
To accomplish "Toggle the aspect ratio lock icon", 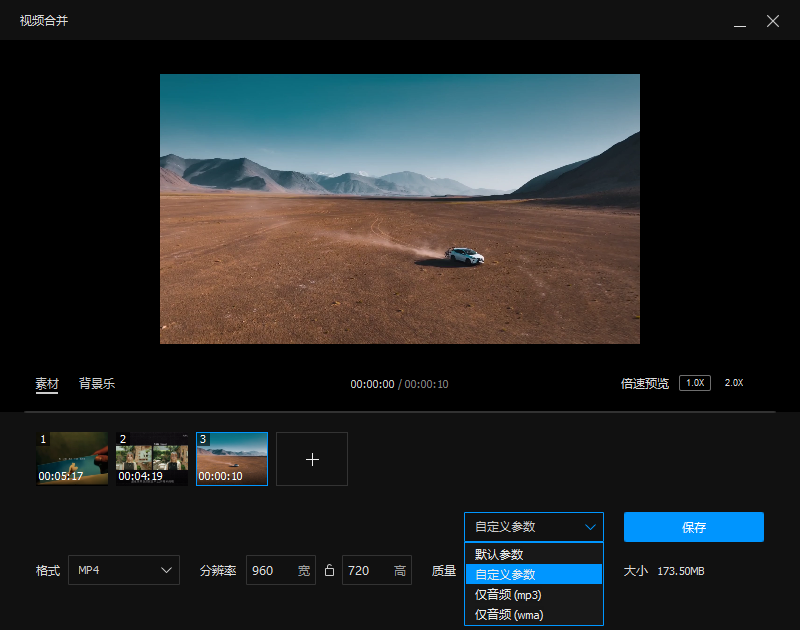I will point(329,571).
